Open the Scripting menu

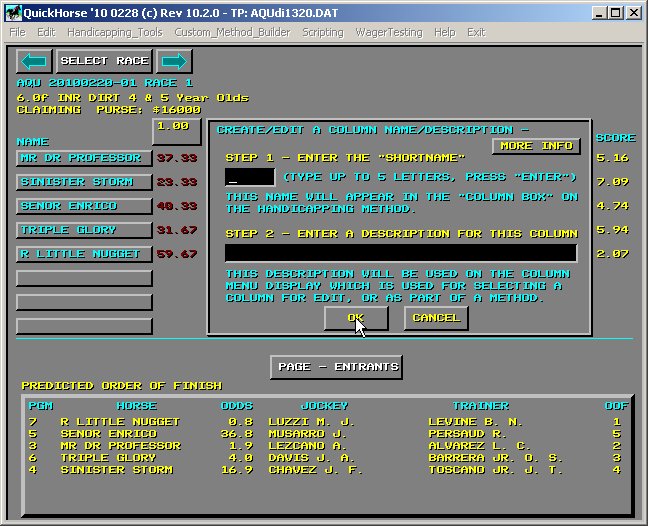point(322,32)
